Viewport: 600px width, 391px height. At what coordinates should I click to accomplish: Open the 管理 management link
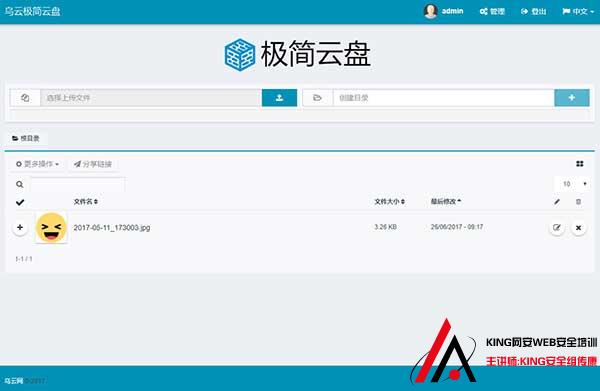492,11
